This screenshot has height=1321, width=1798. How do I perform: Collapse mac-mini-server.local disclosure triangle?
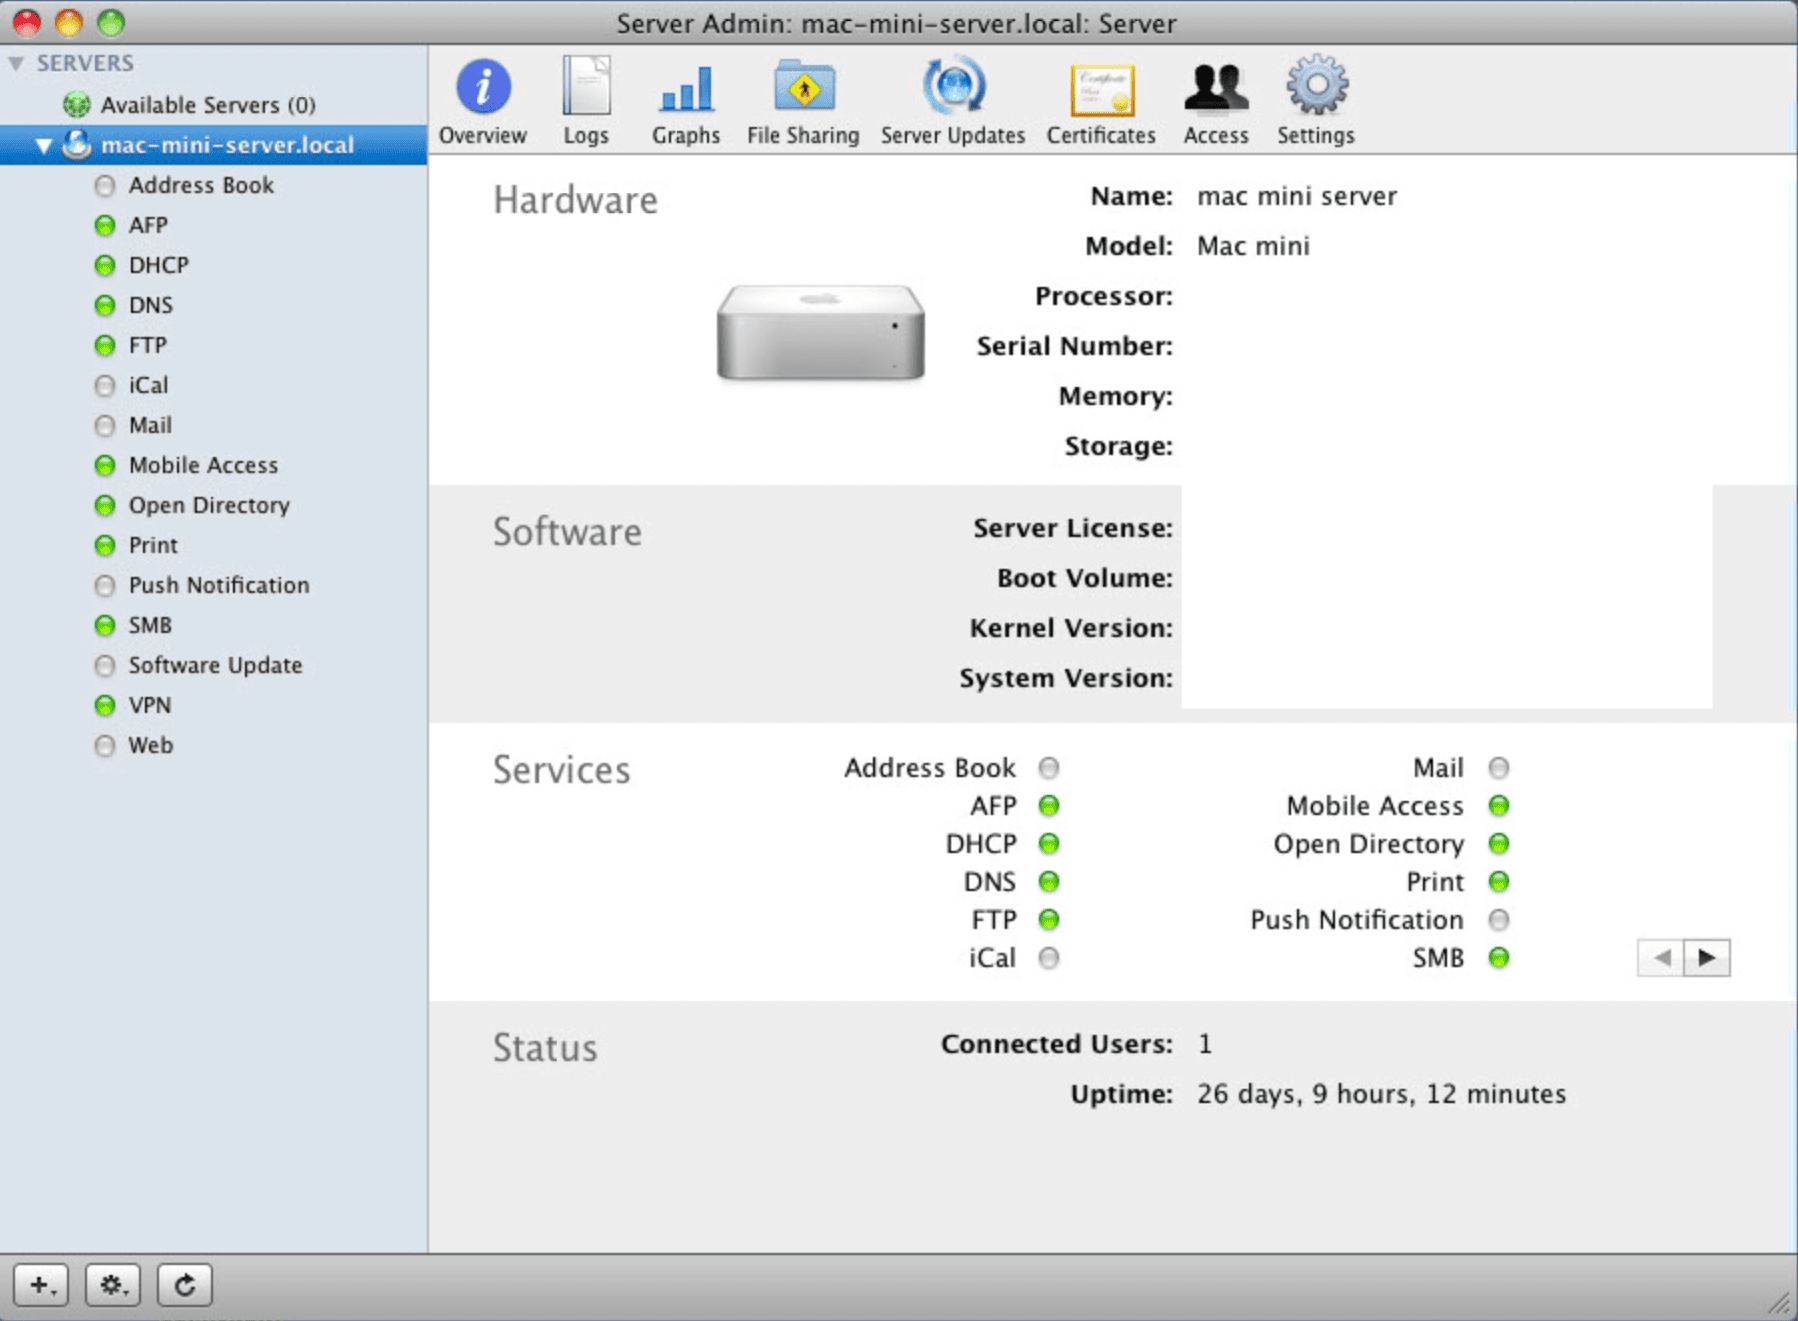[x=43, y=146]
